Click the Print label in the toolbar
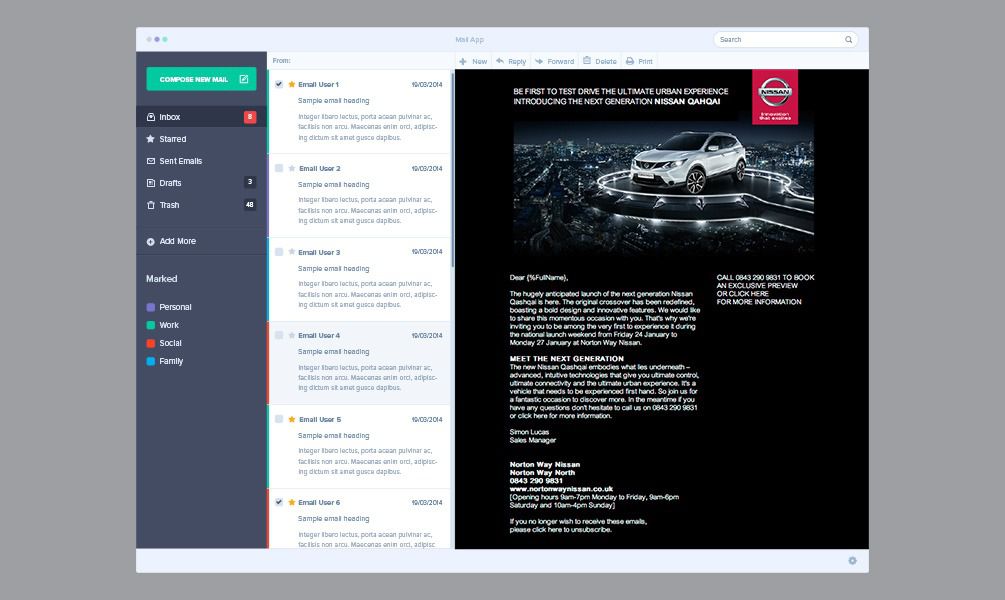The height and width of the screenshot is (600, 1005). pyautogui.click(x=645, y=62)
